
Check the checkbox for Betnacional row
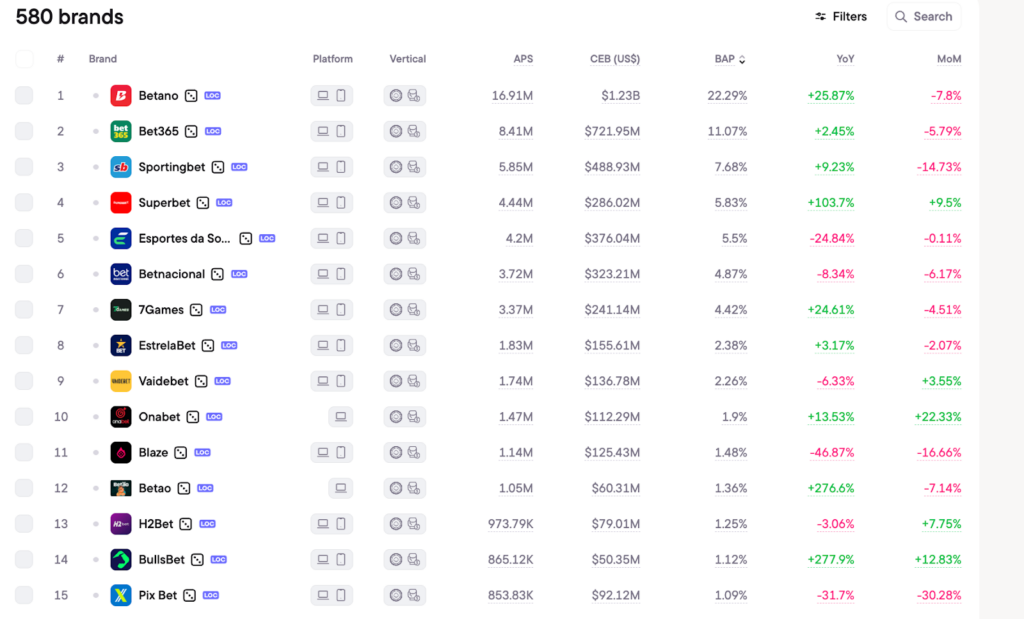[24, 274]
